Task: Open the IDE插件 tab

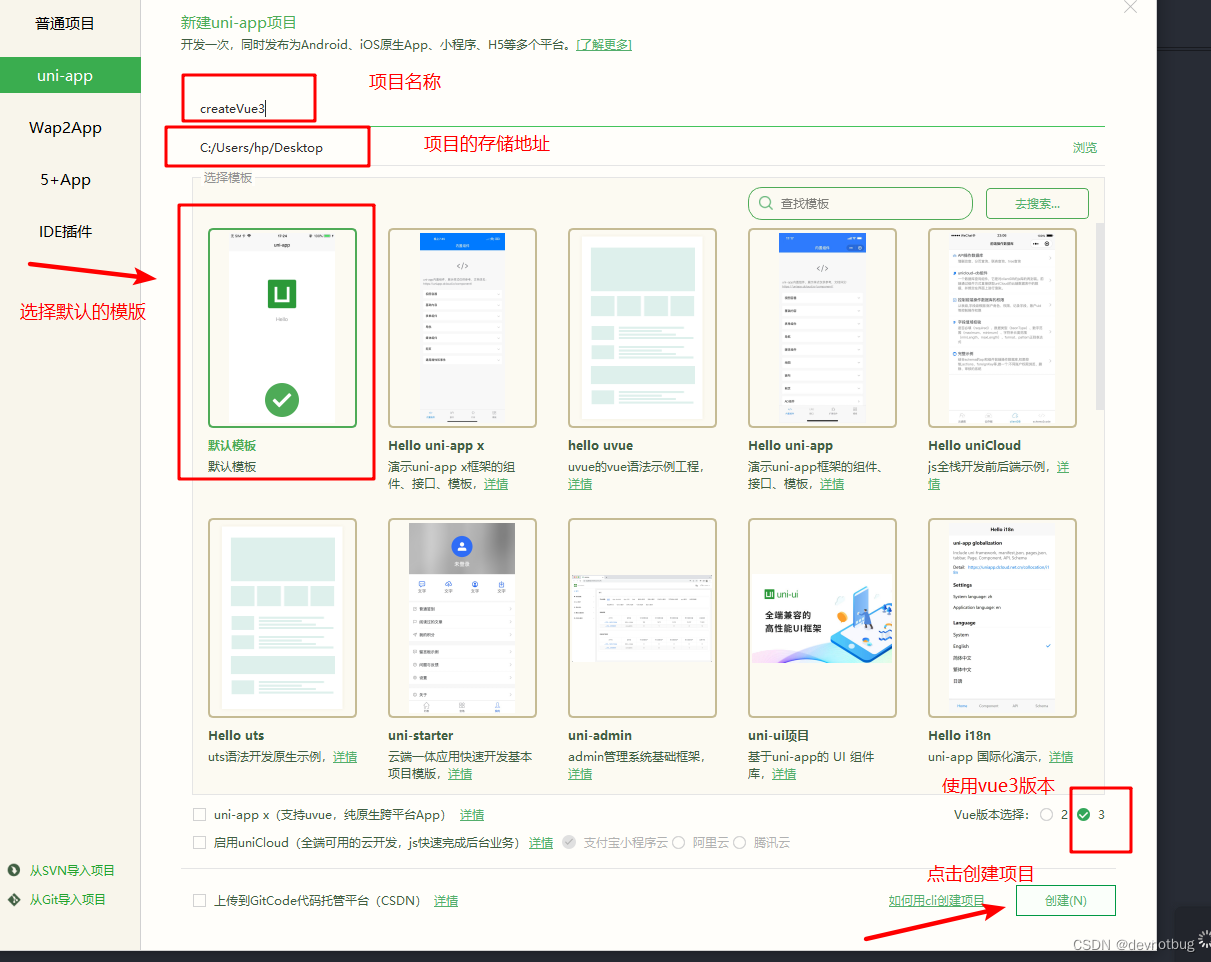Action: coord(65,232)
